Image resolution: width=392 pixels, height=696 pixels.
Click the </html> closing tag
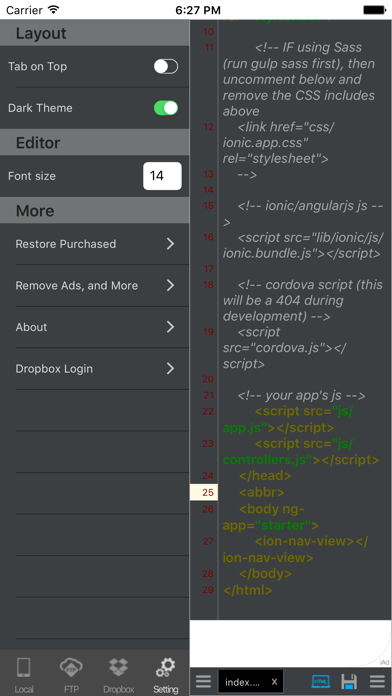pos(248,590)
